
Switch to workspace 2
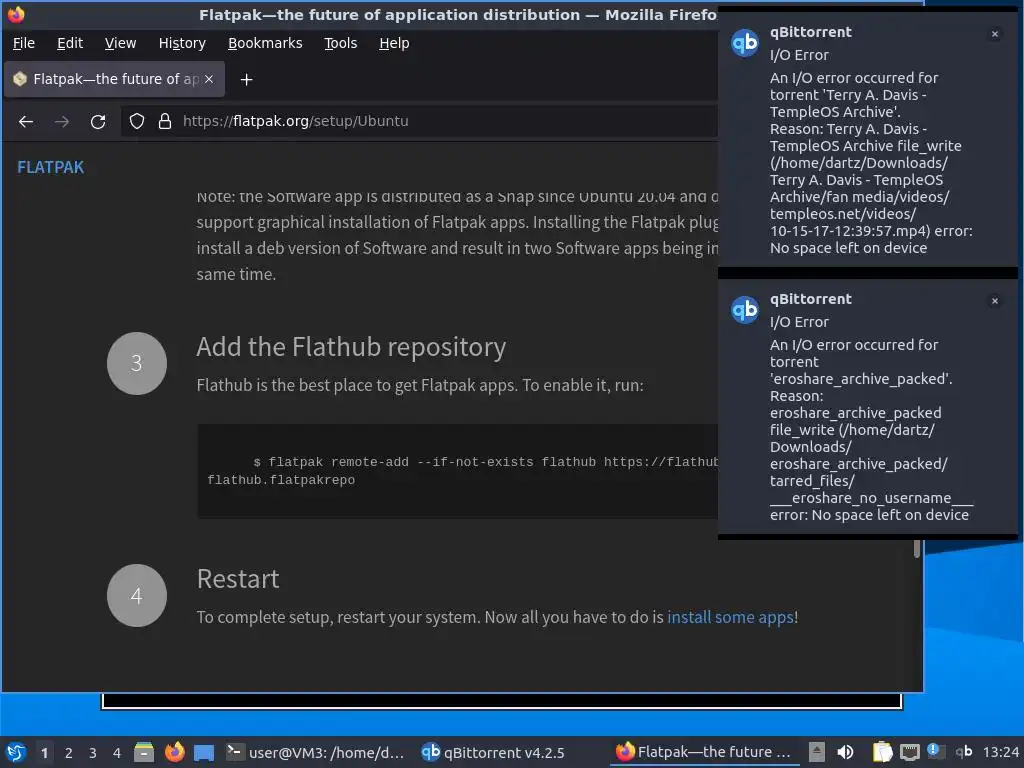[x=69, y=753]
